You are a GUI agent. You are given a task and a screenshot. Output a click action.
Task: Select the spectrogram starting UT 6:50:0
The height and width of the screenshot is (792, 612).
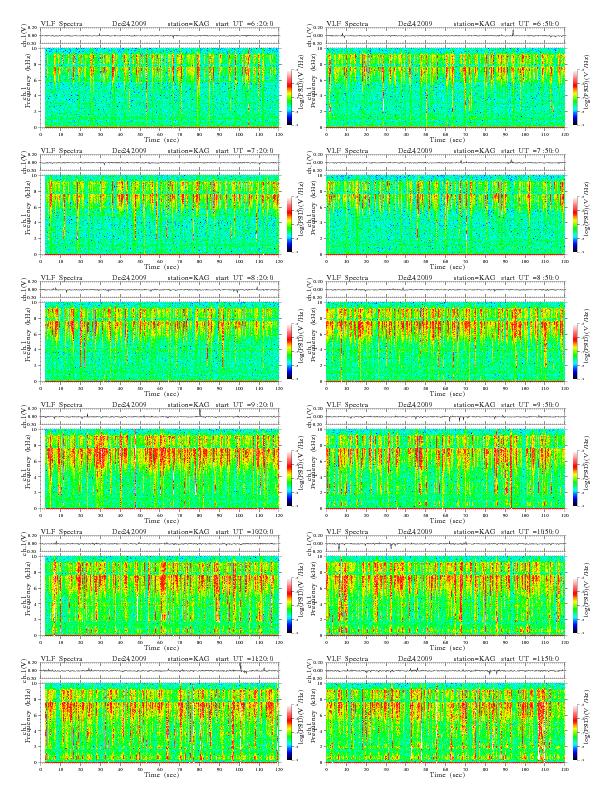coord(445,88)
